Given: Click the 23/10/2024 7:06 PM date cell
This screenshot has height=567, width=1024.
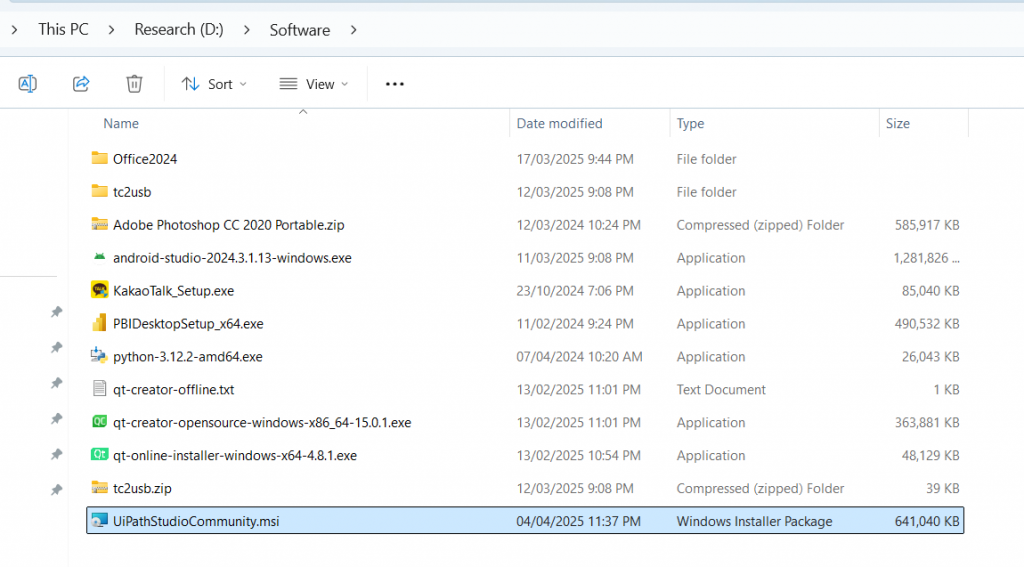Looking at the screenshot, I should pyautogui.click(x=575, y=291).
